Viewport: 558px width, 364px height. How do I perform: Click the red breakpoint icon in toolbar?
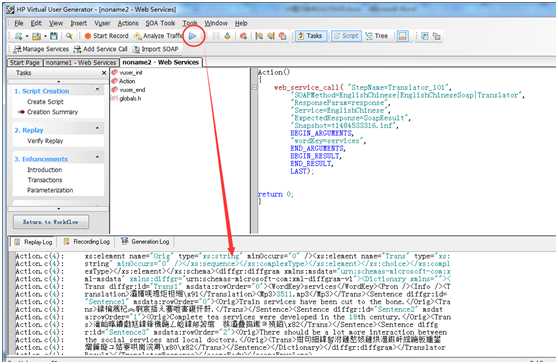click(x=243, y=36)
